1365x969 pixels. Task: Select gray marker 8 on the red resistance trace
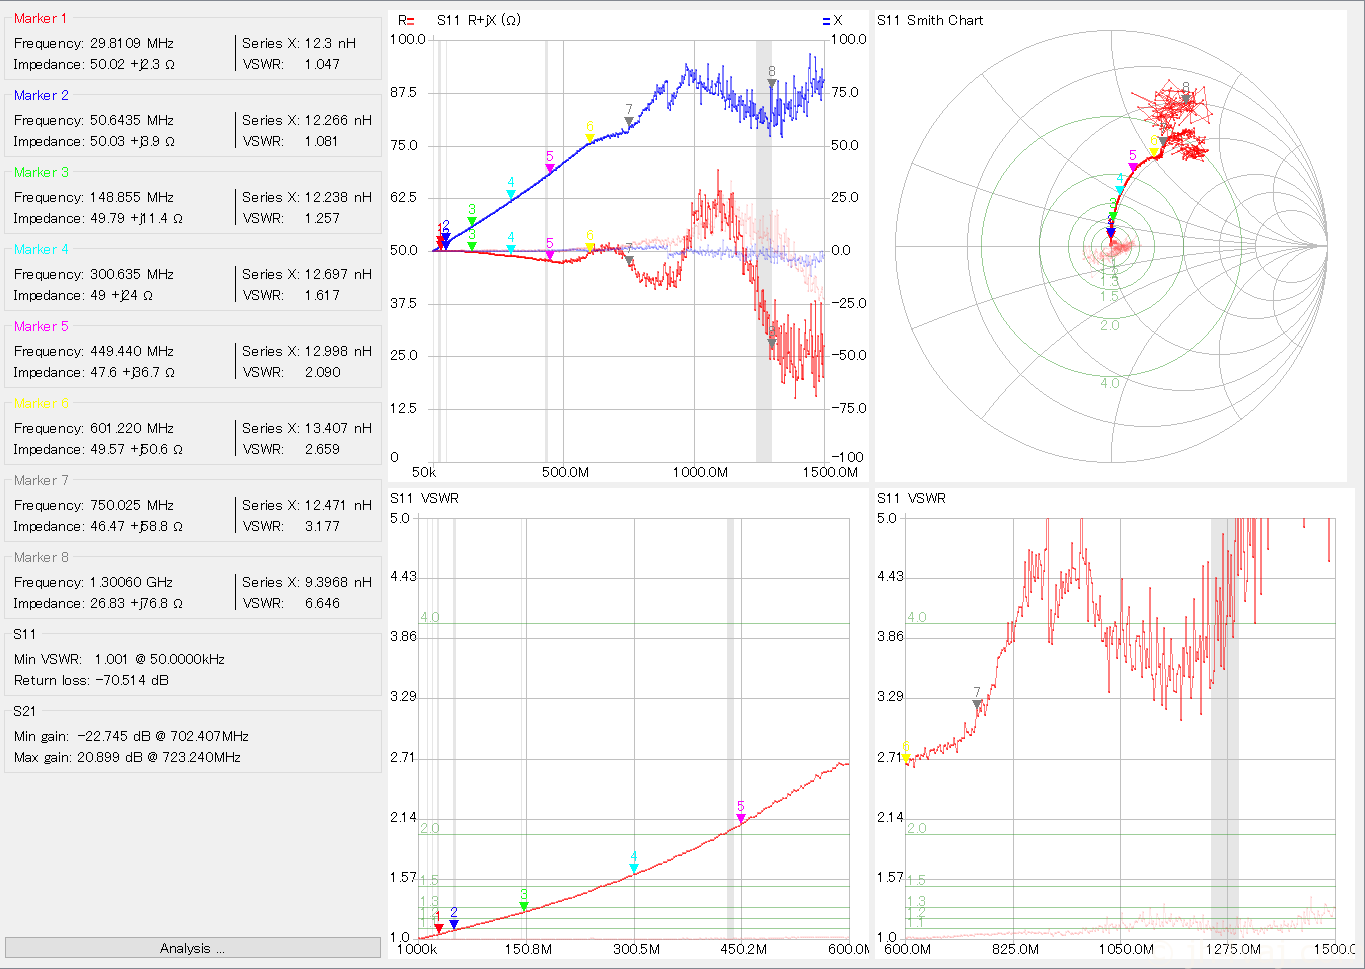(772, 342)
